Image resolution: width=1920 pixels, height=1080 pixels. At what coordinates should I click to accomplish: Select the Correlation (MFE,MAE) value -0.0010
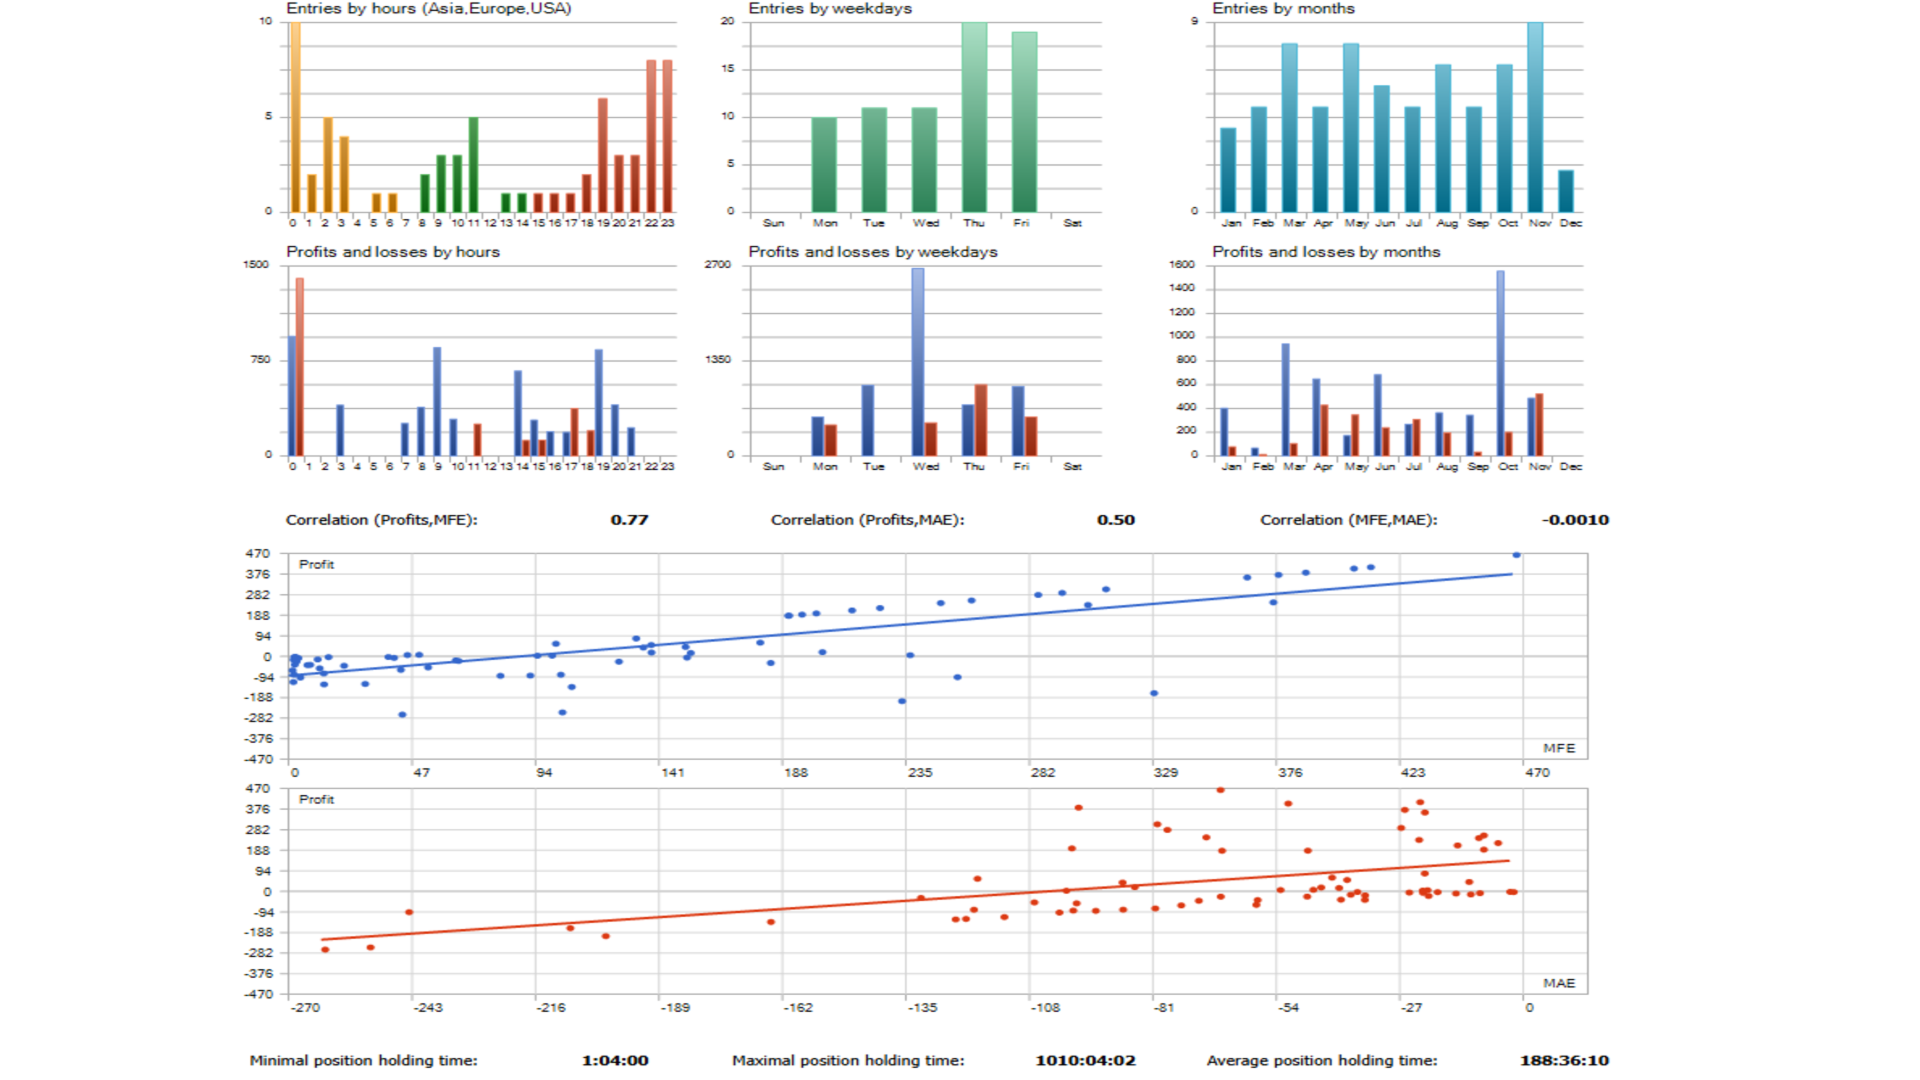[x=1575, y=520]
